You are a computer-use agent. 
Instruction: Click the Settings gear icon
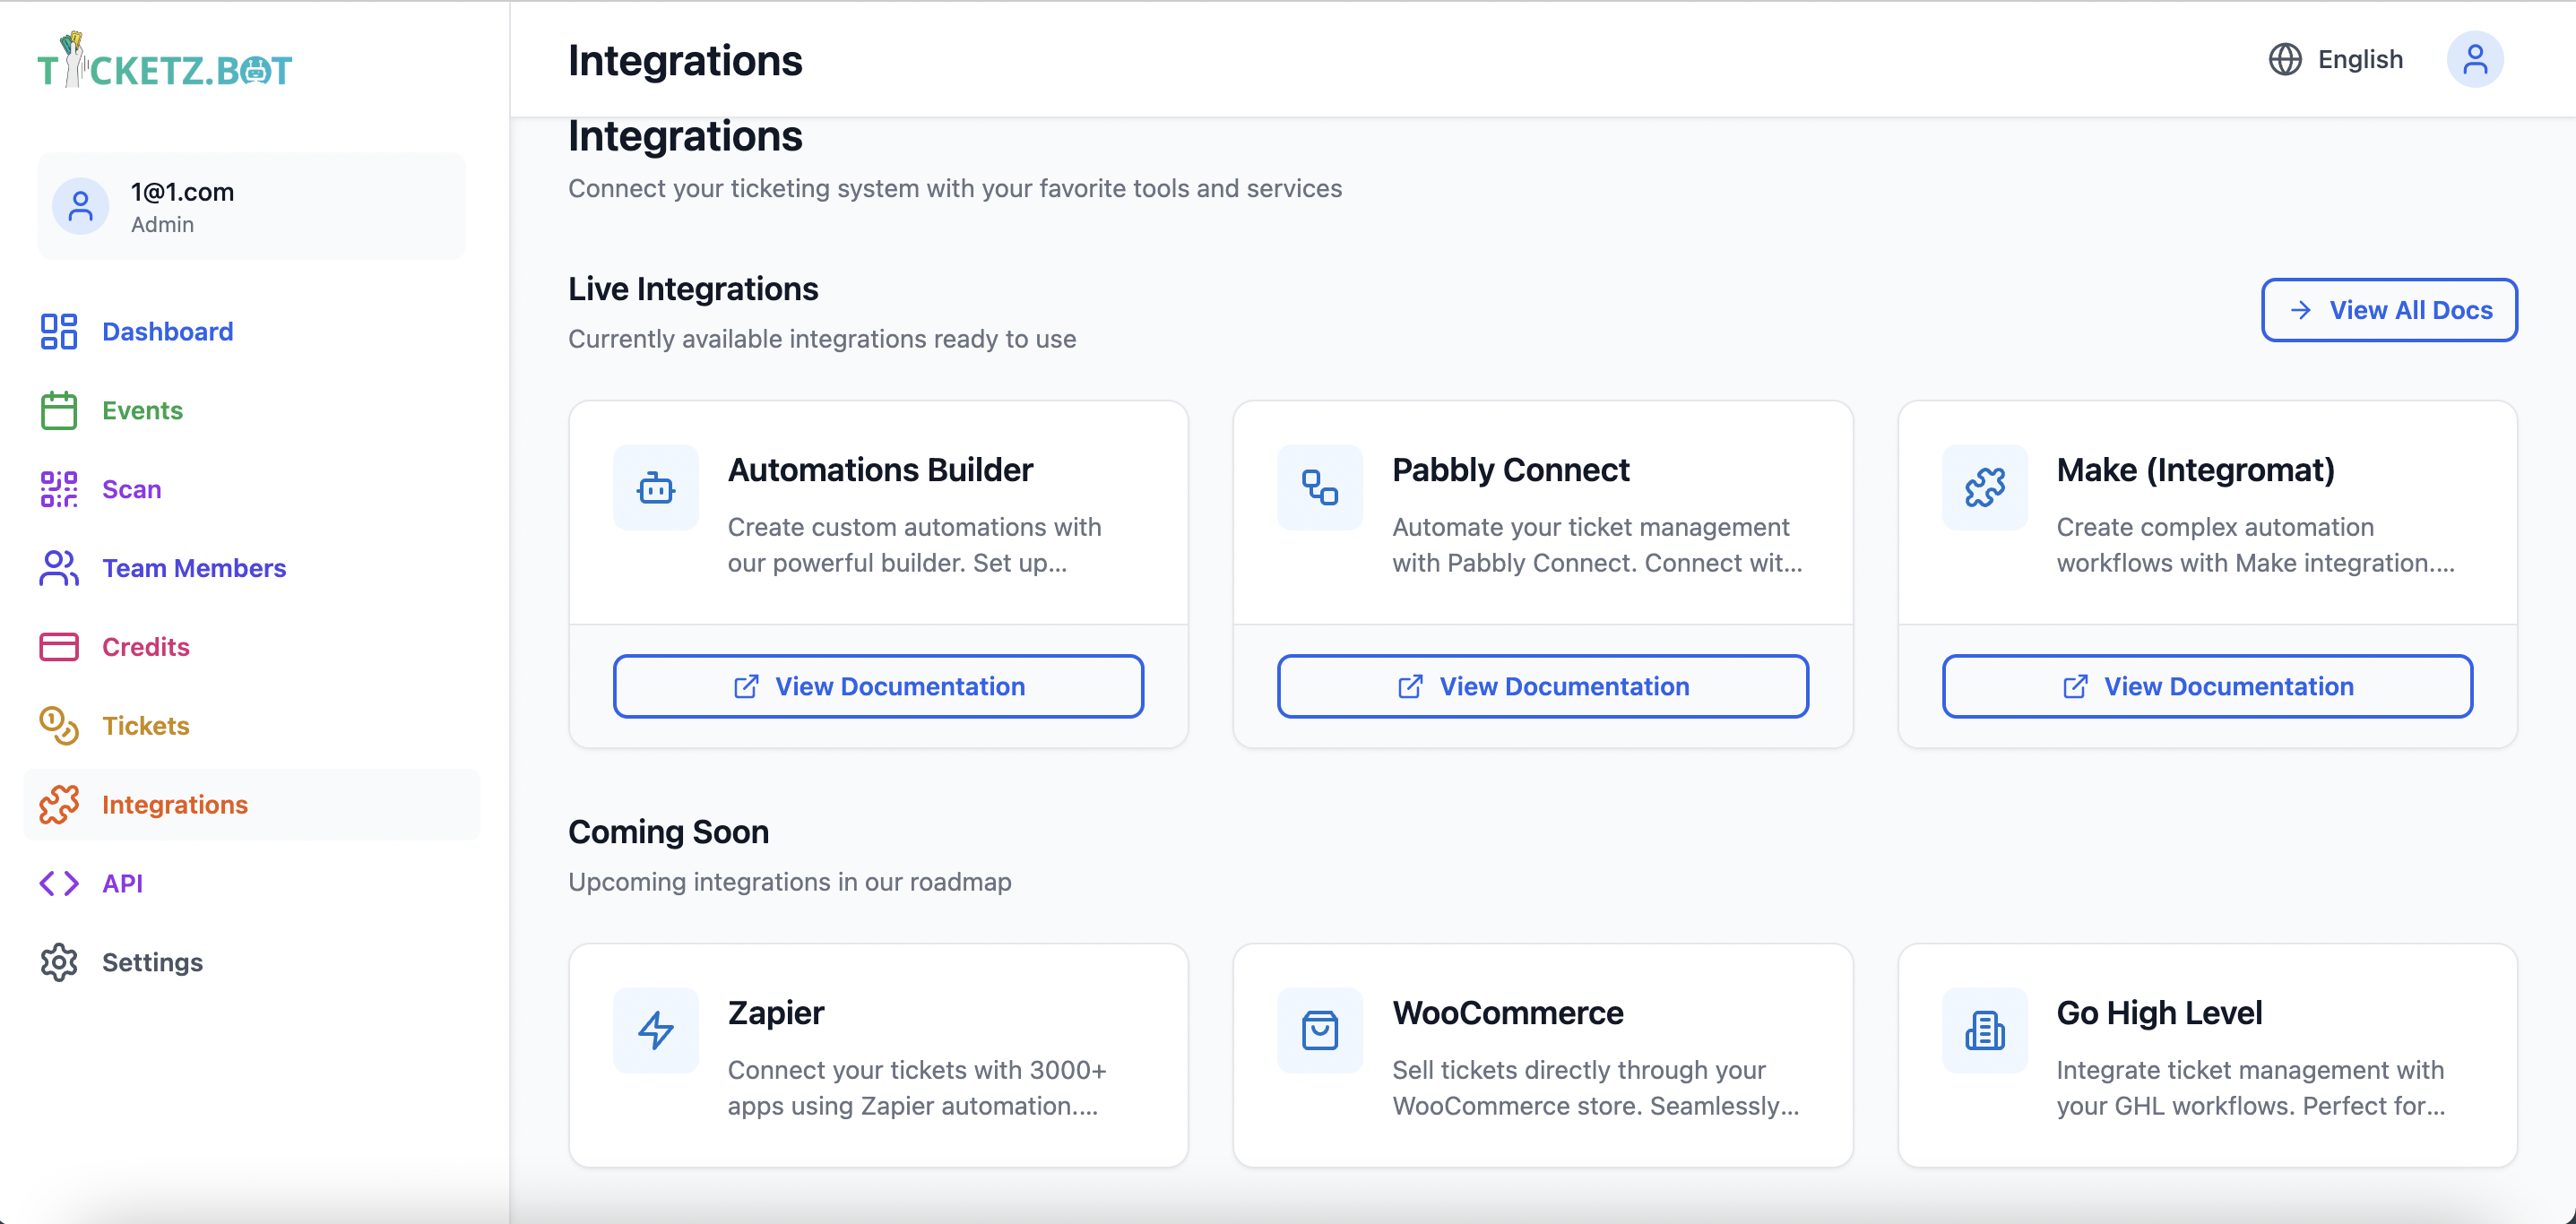pyautogui.click(x=59, y=963)
